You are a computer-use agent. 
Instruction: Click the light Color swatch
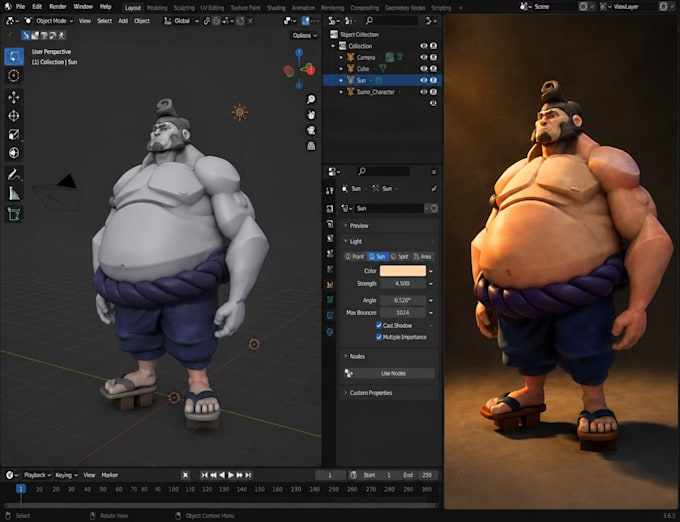coord(403,271)
